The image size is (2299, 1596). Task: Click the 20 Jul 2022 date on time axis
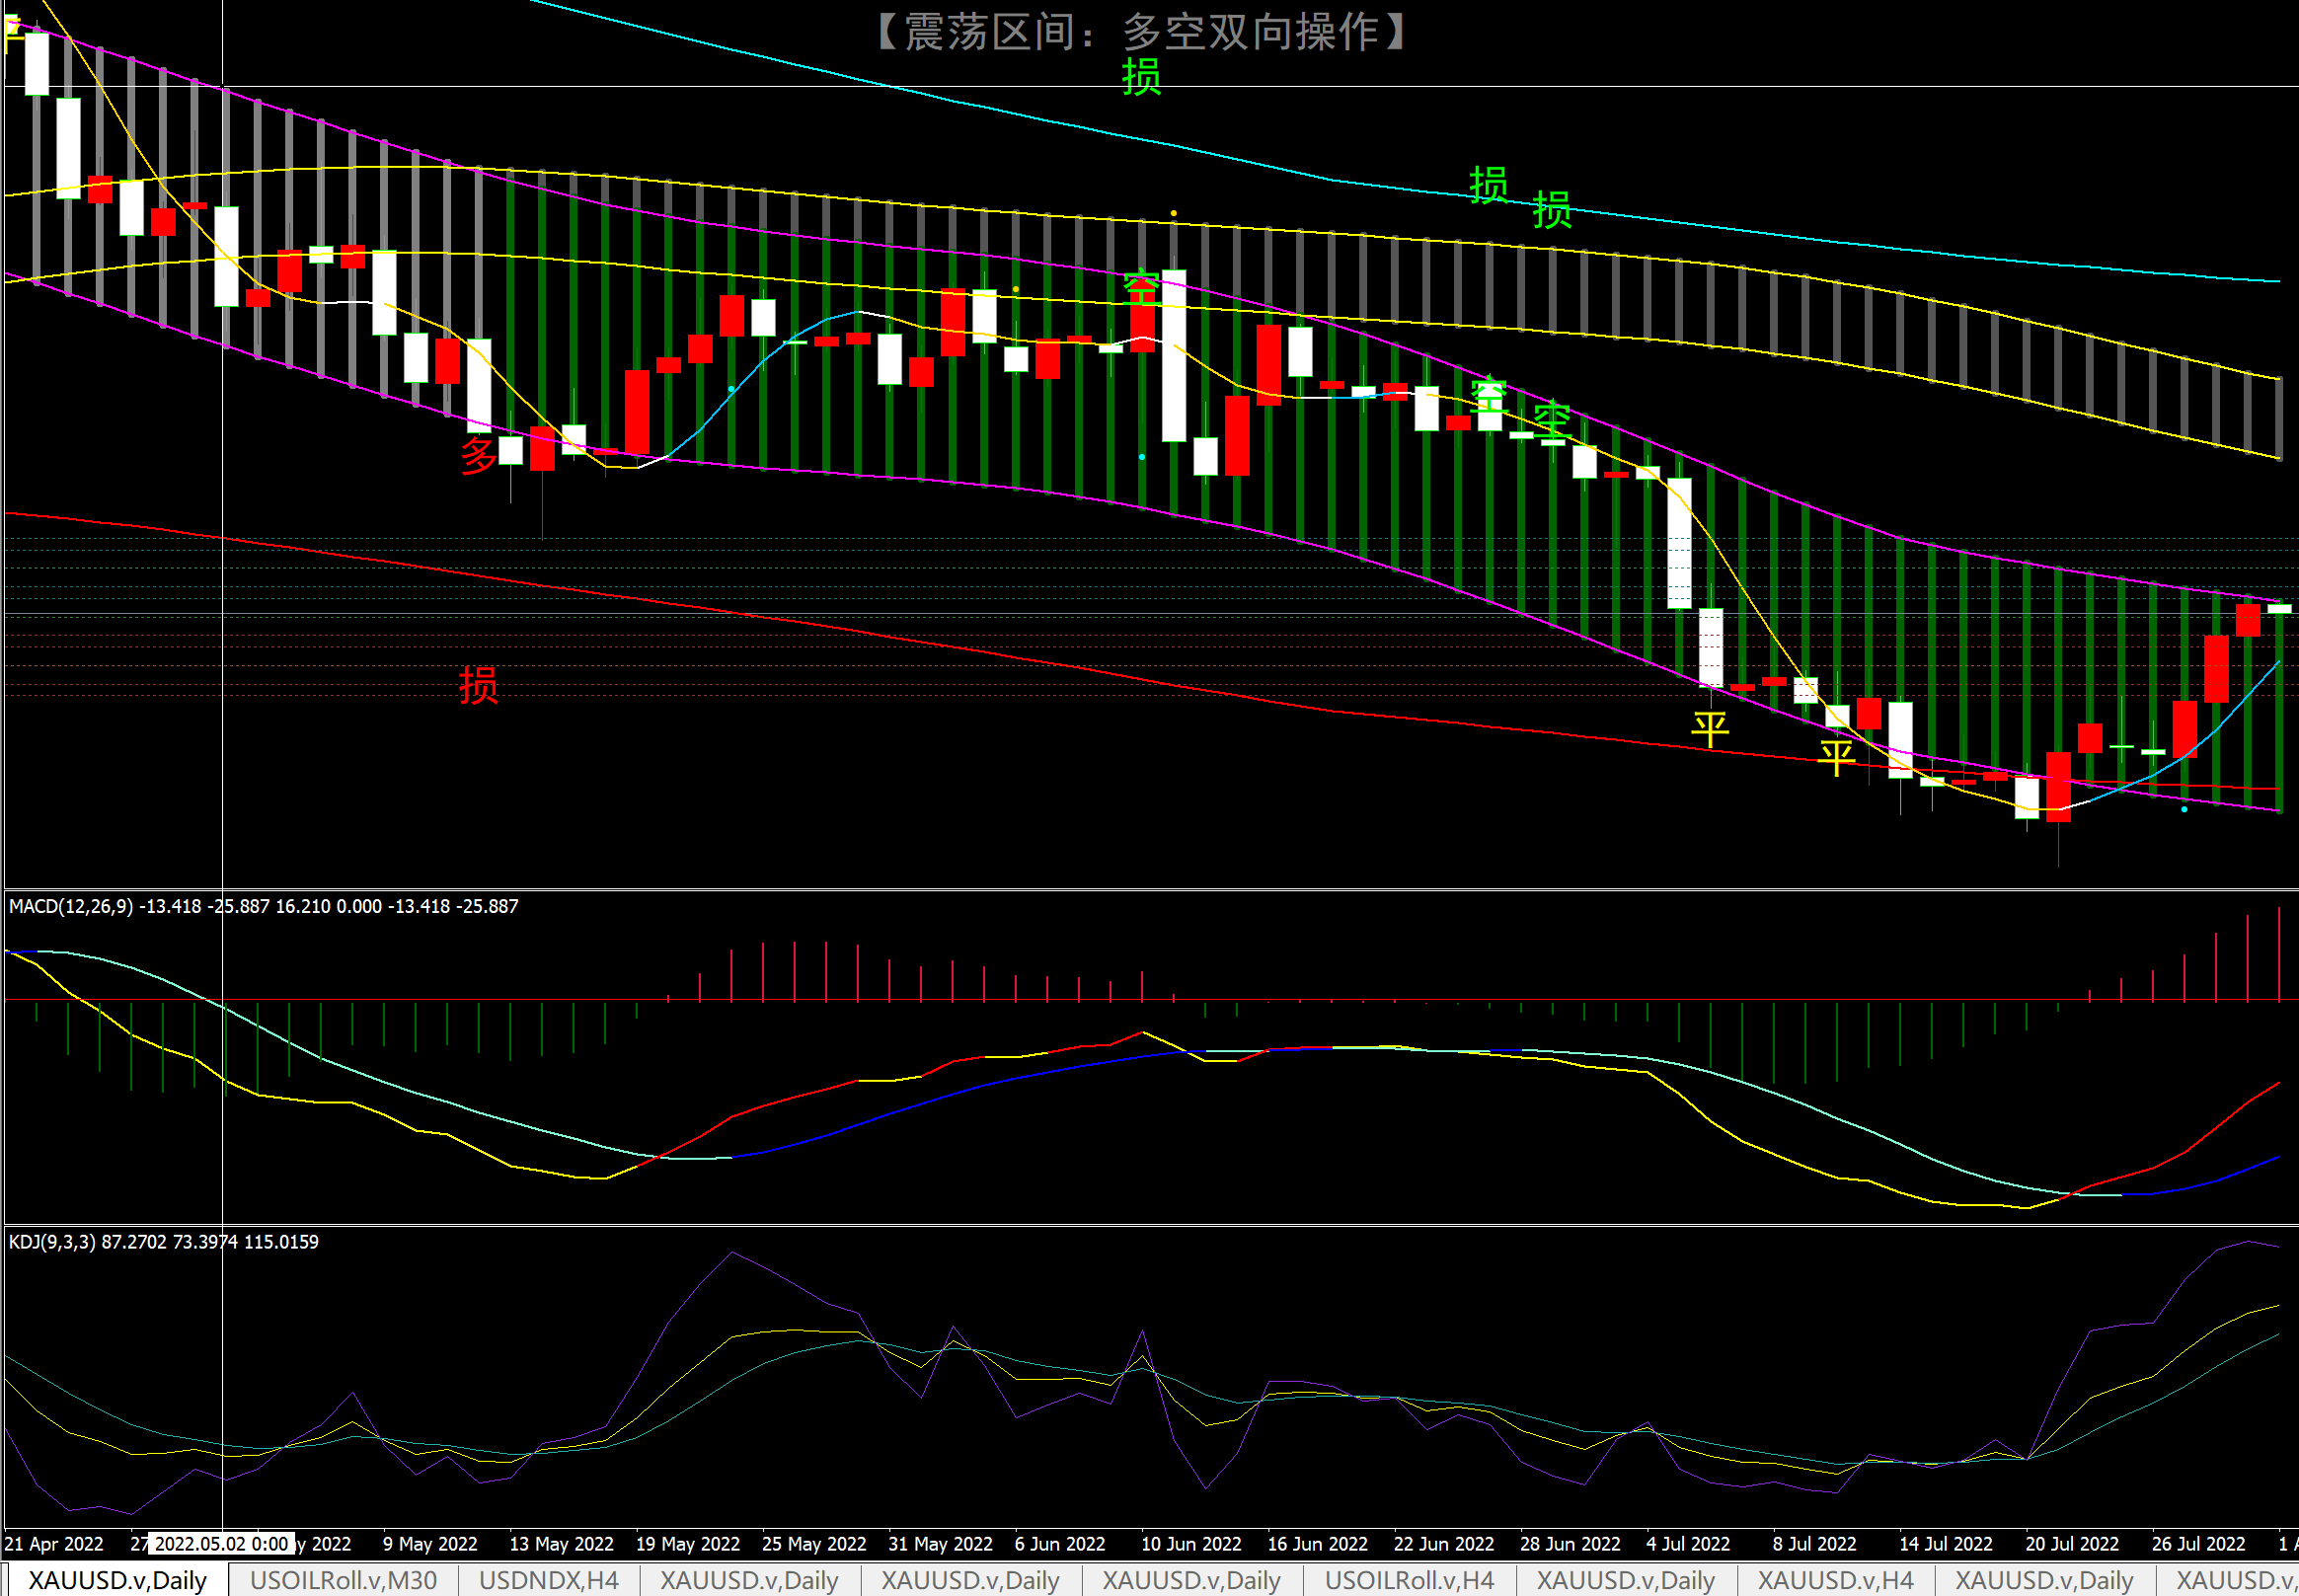(x=2071, y=1544)
